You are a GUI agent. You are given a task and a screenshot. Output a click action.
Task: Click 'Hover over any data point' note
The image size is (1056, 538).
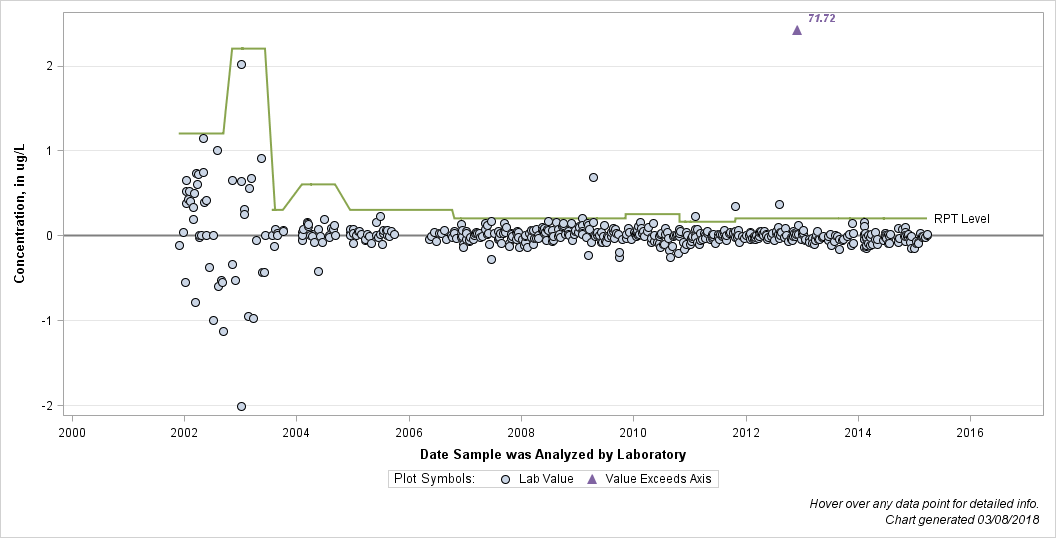(x=924, y=504)
